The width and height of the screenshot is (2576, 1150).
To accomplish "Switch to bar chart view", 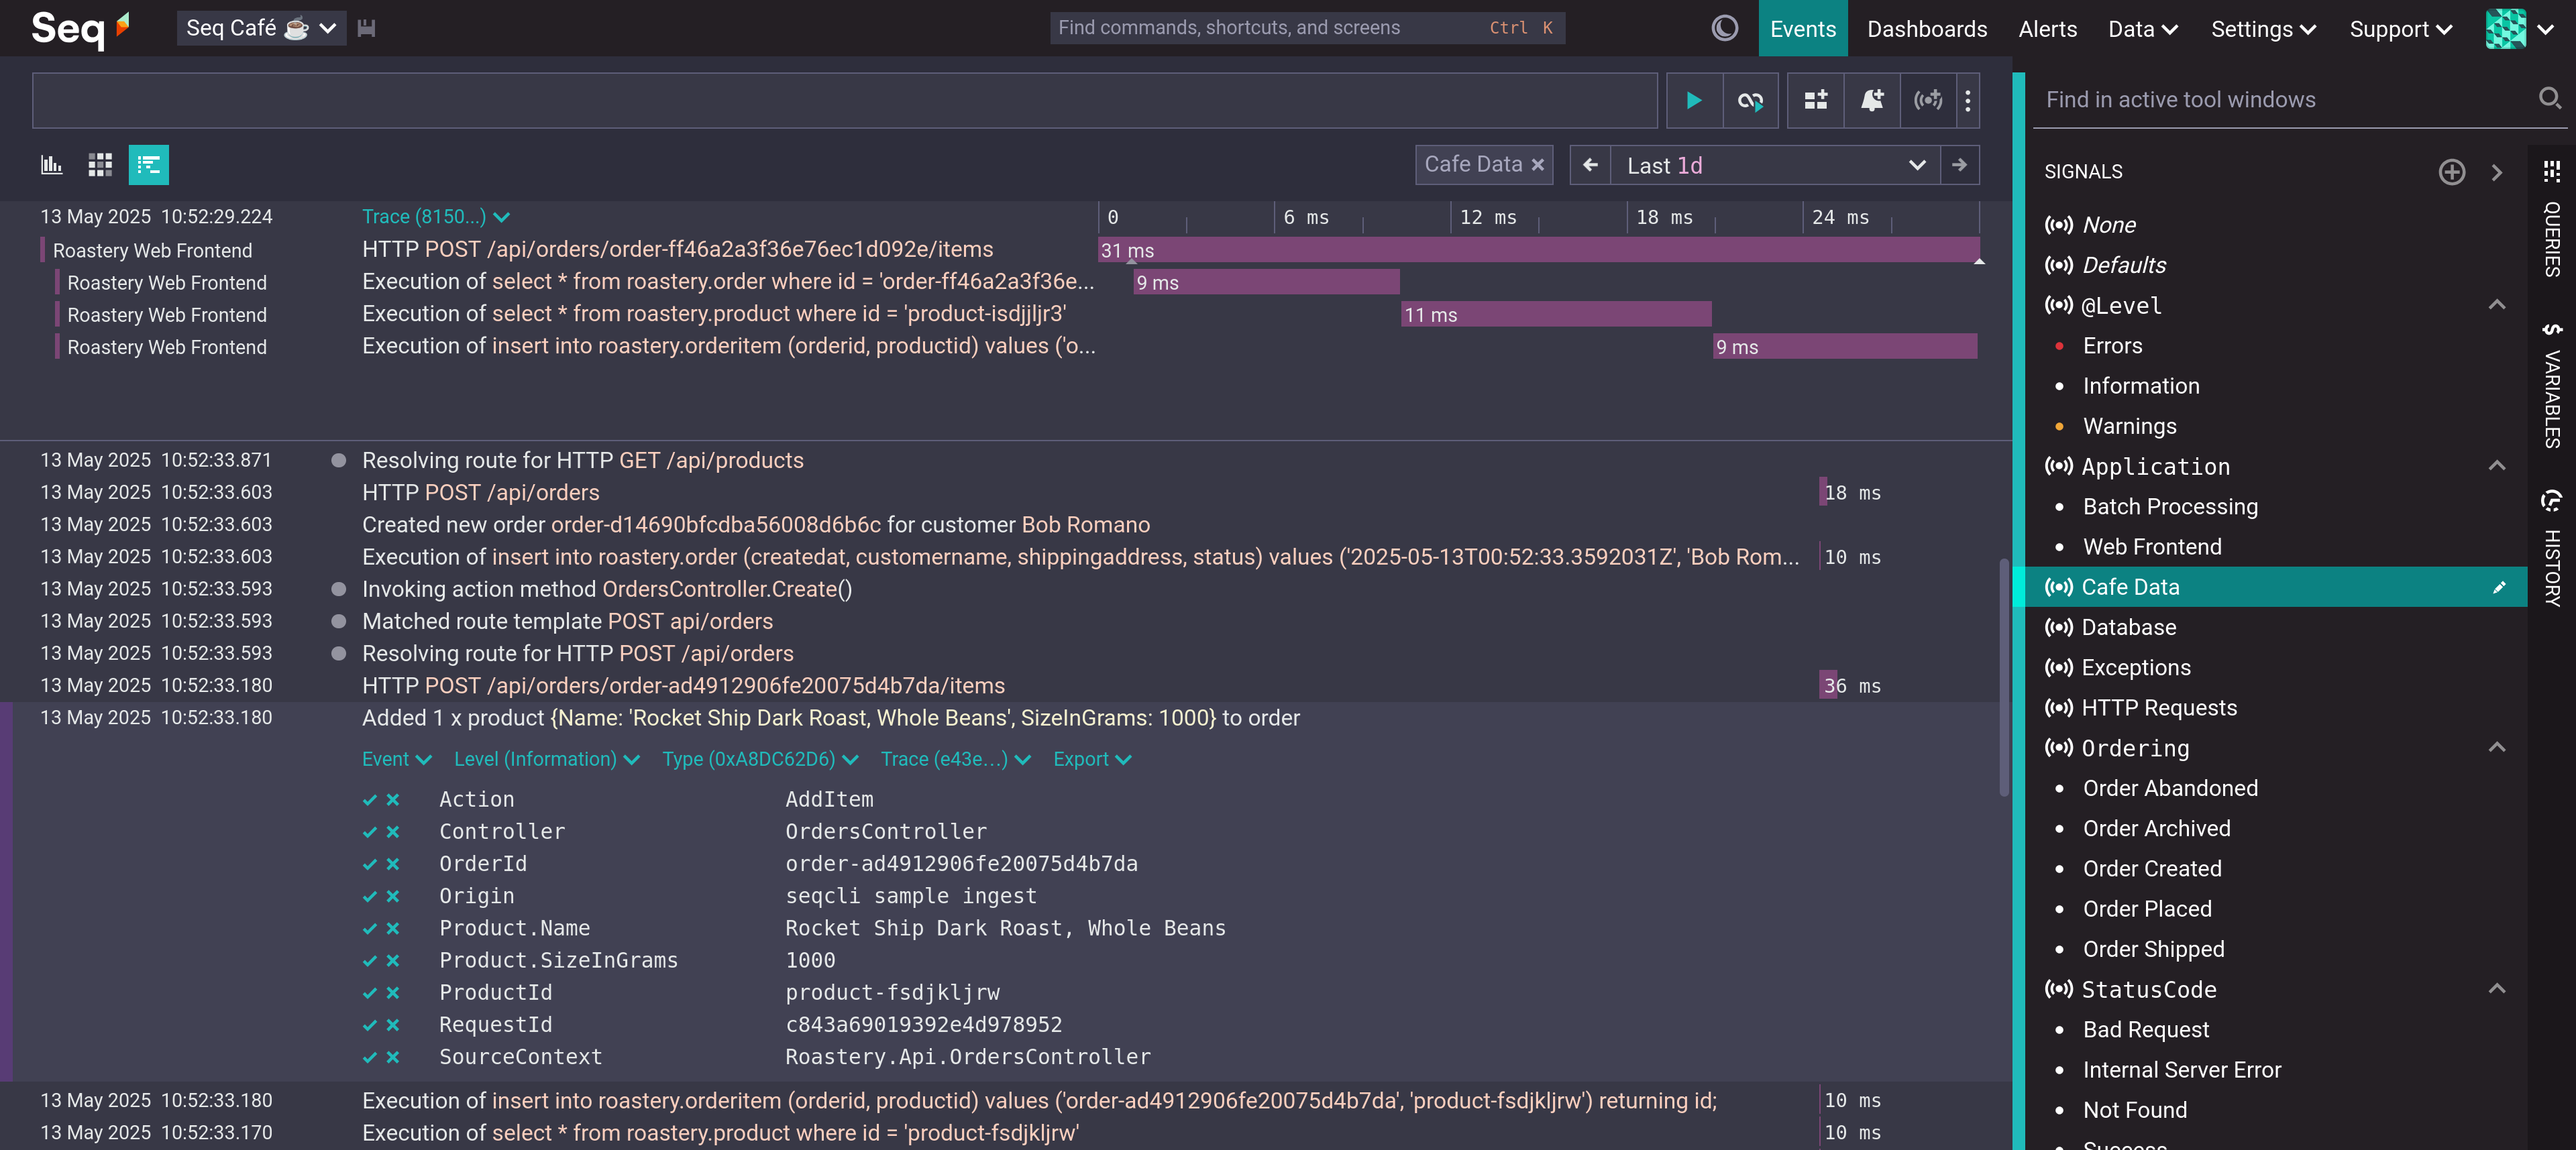I will [51, 165].
